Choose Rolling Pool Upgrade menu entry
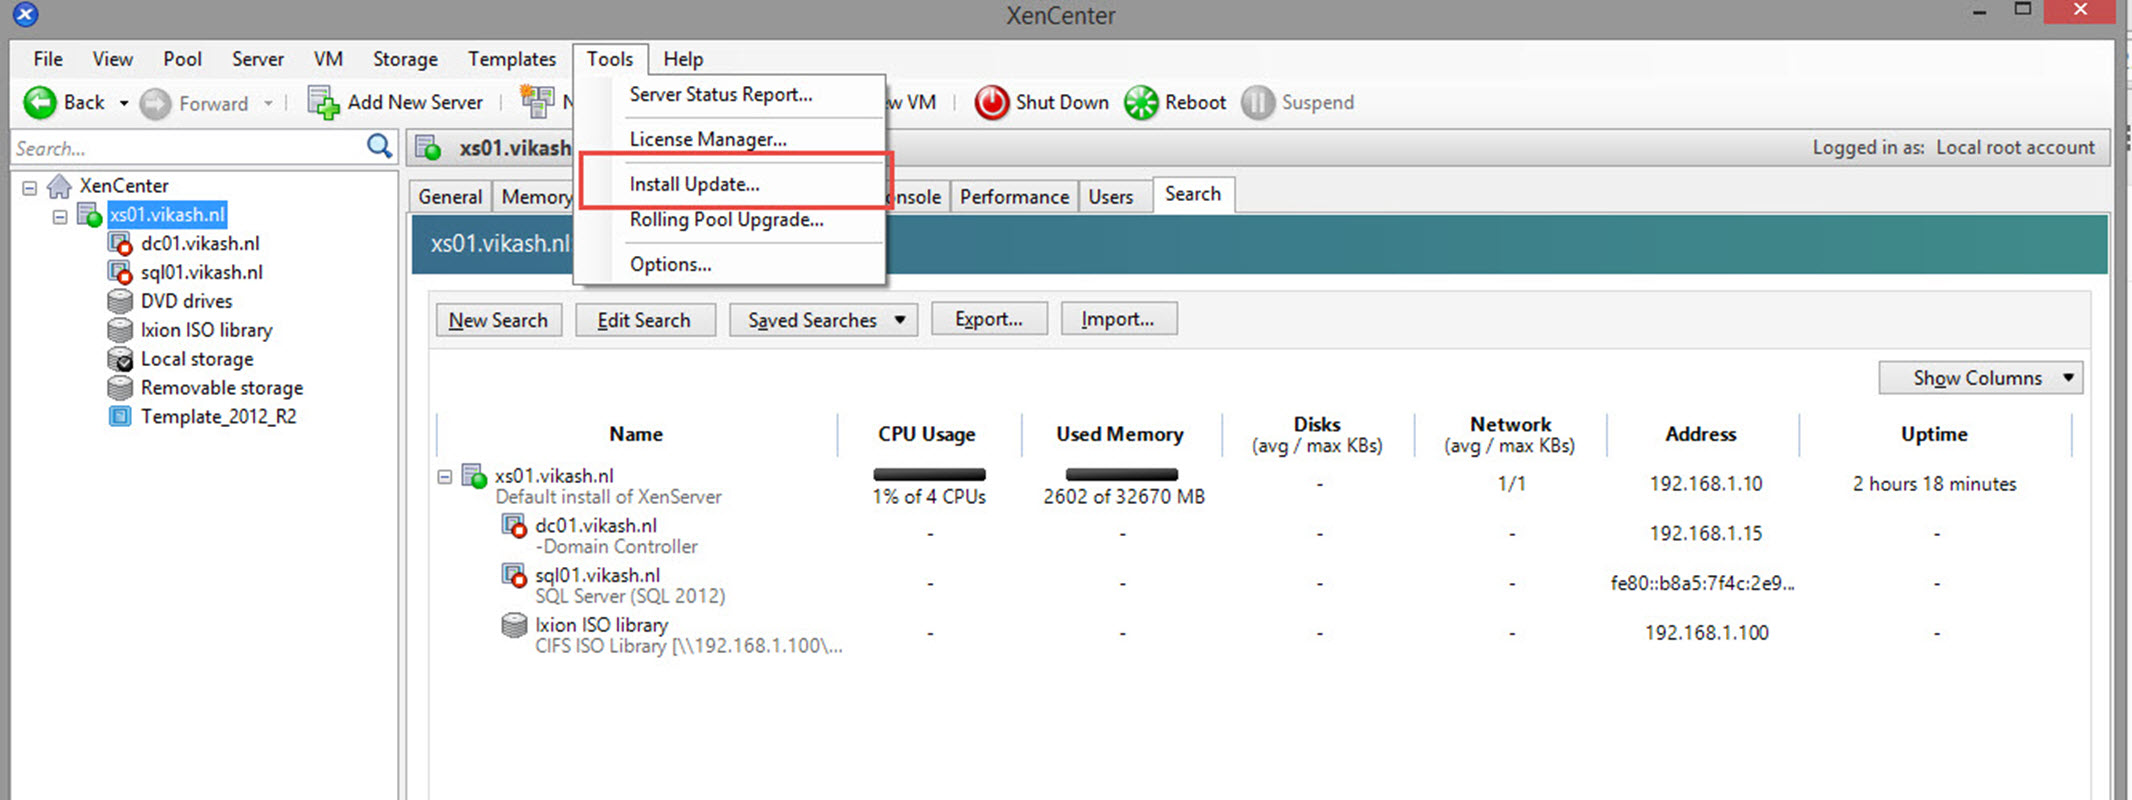The width and height of the screenshot is (2132, 800). pos(731,220)
